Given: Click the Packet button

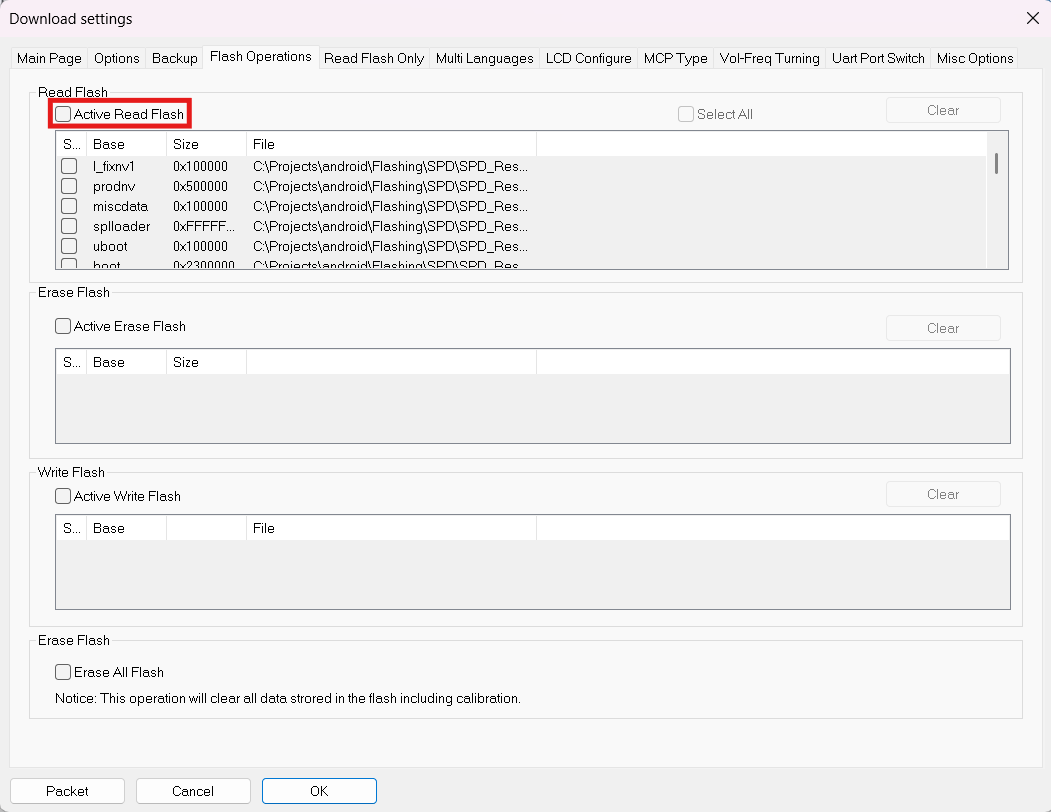Looking at the screenshot, I should click(67, 791).
